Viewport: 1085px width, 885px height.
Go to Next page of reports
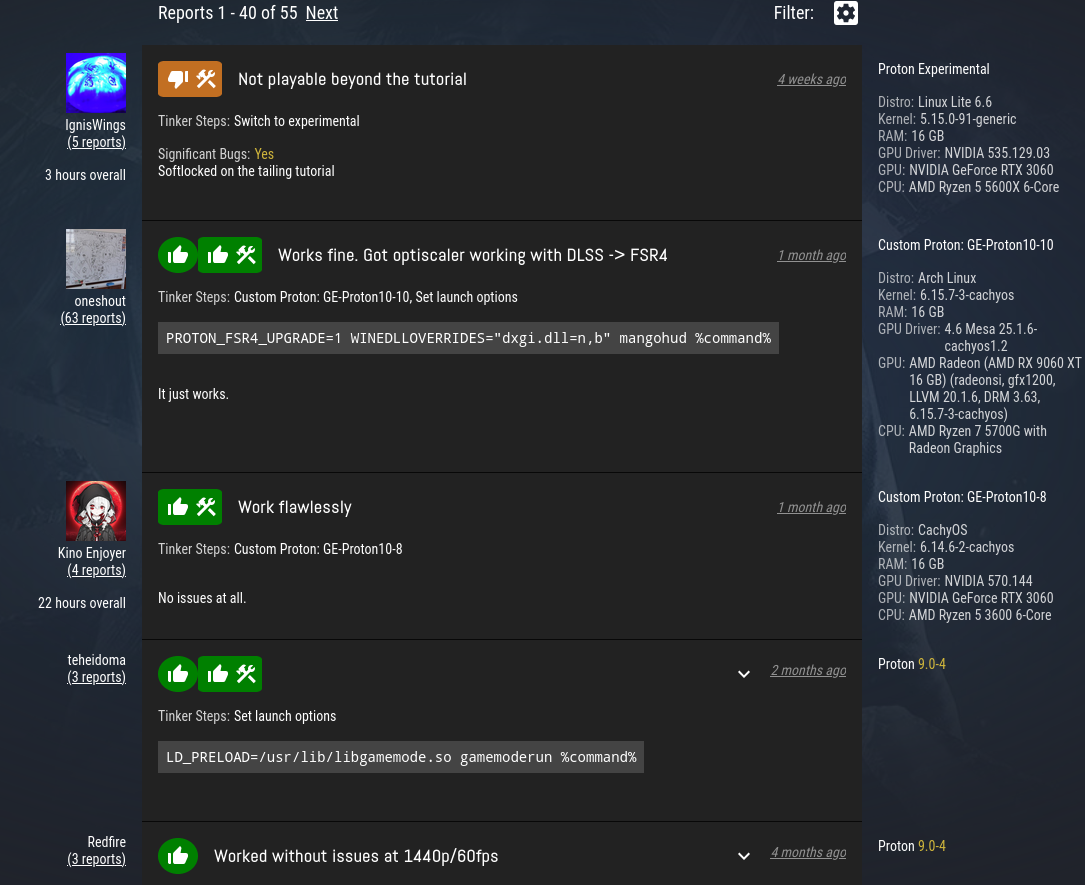point(322,13)
